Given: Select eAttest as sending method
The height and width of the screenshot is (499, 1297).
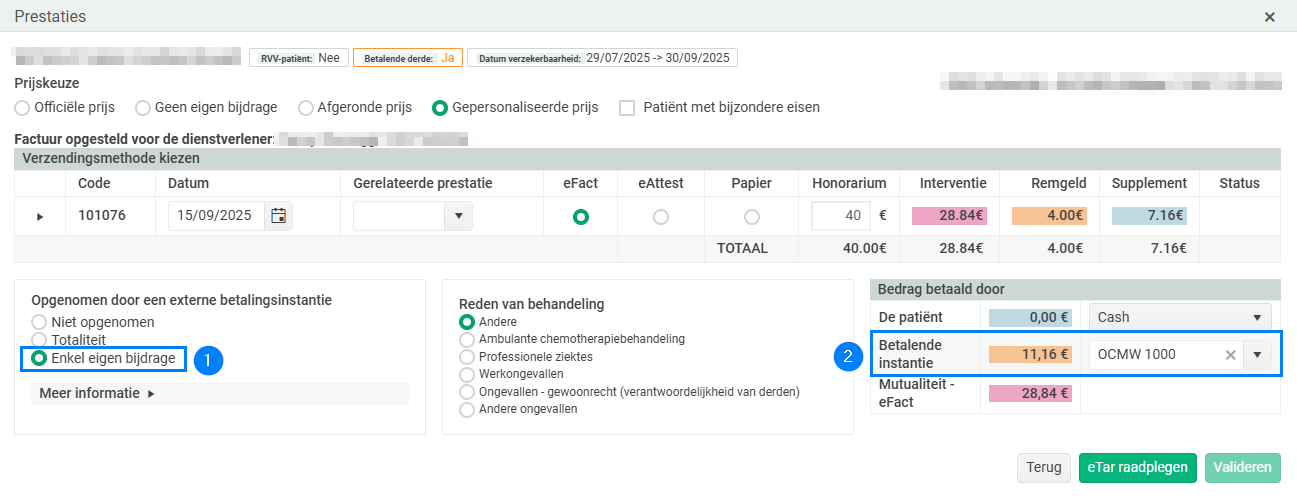Looking at the screenshot, I should 660,217.
